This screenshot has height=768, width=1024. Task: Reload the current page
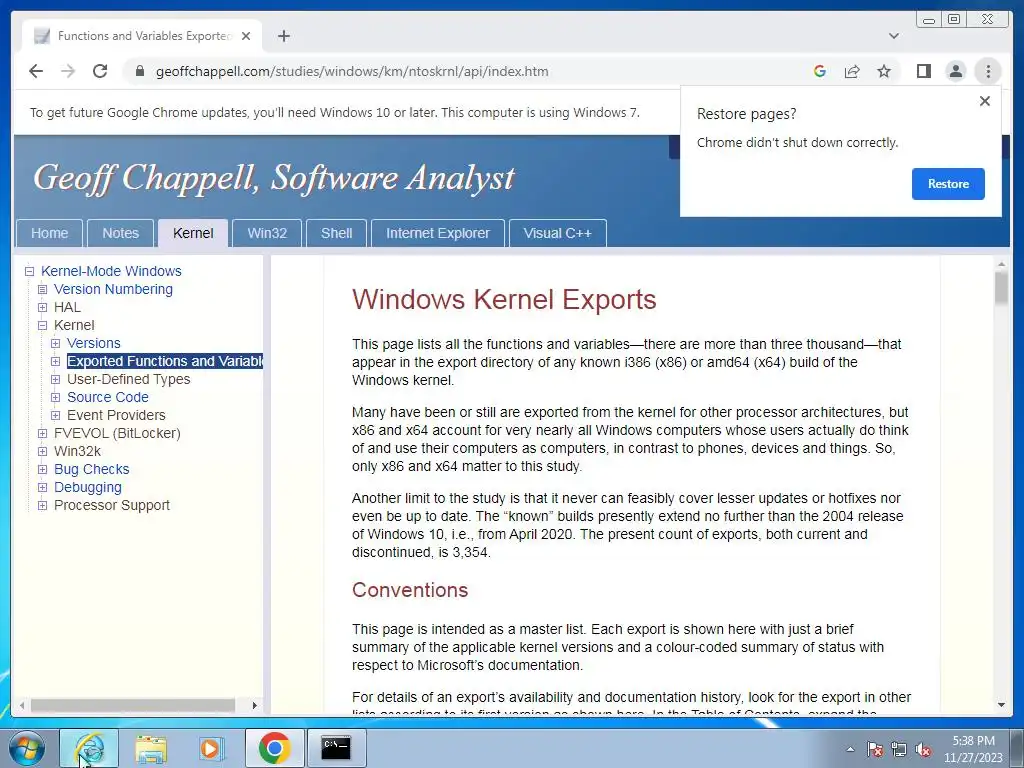coord(100,71)
